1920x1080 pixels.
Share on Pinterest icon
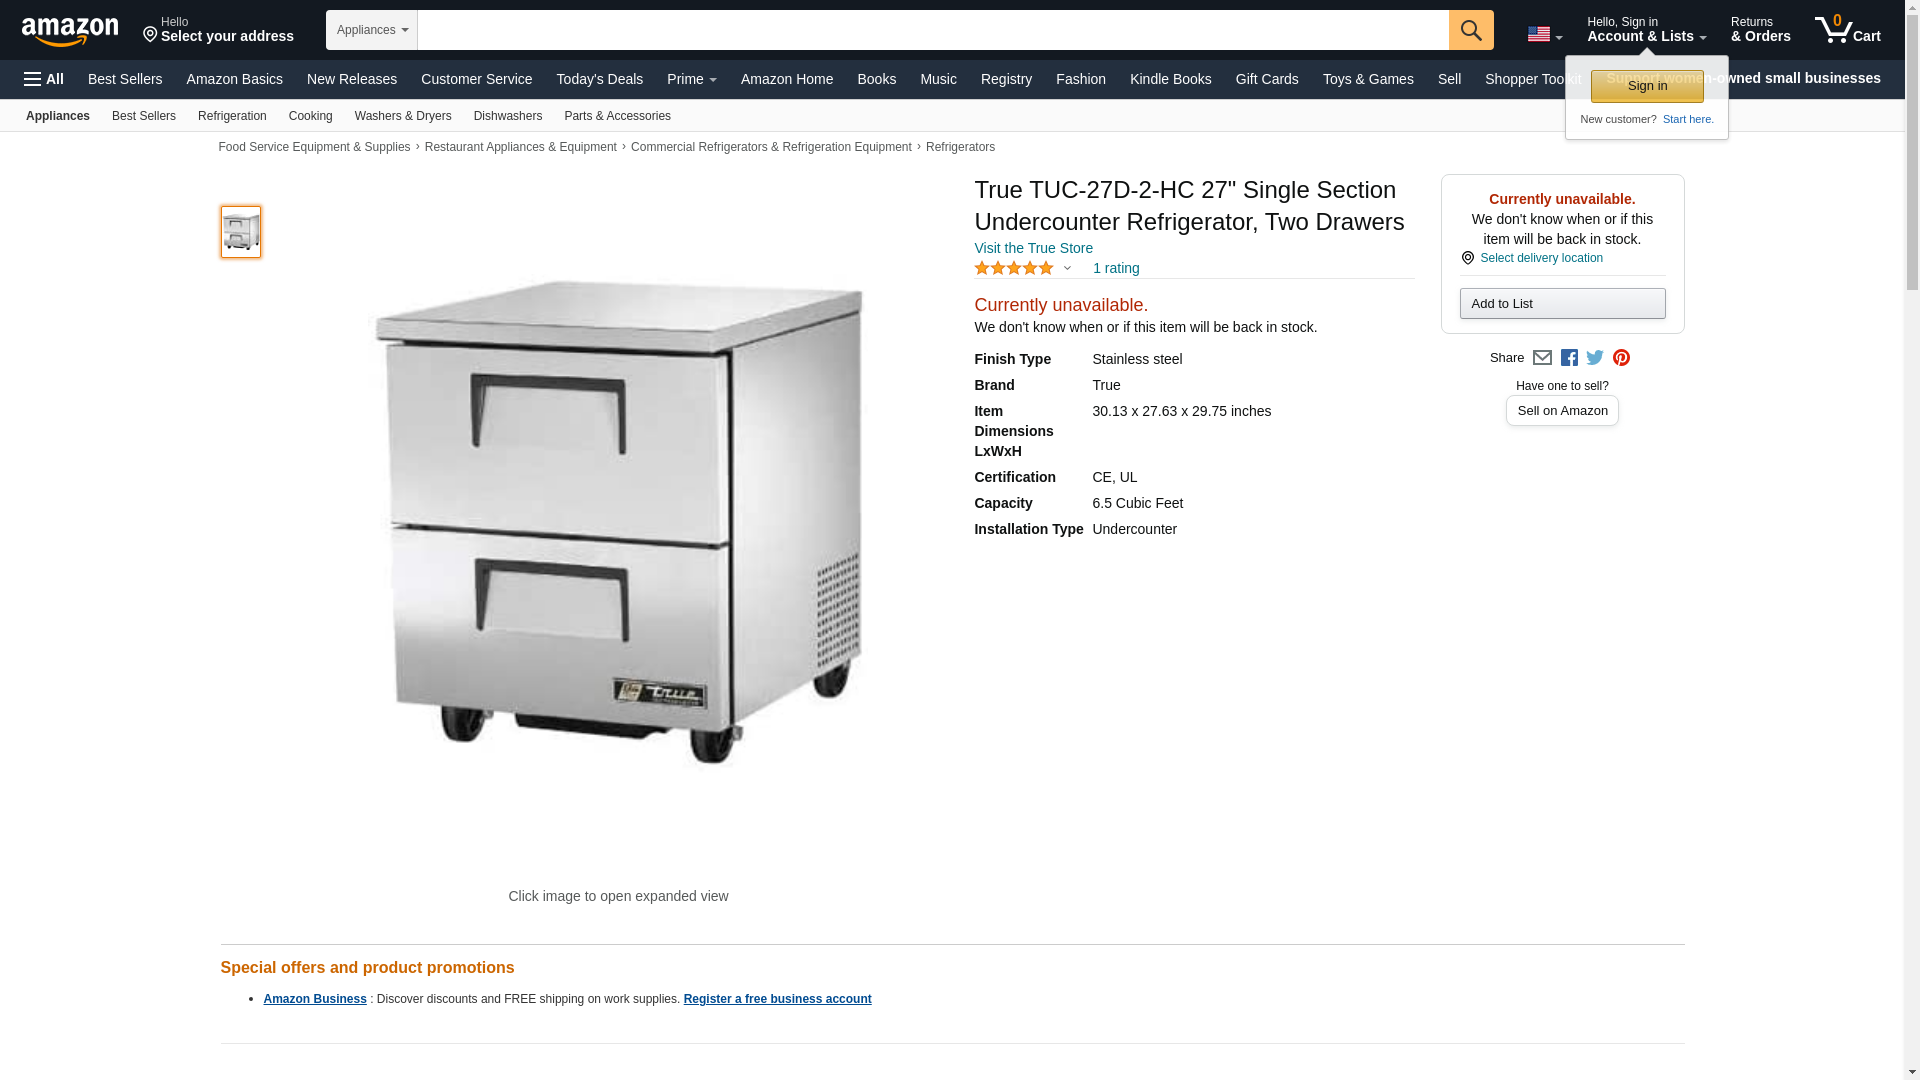[x=1621, y=358]
